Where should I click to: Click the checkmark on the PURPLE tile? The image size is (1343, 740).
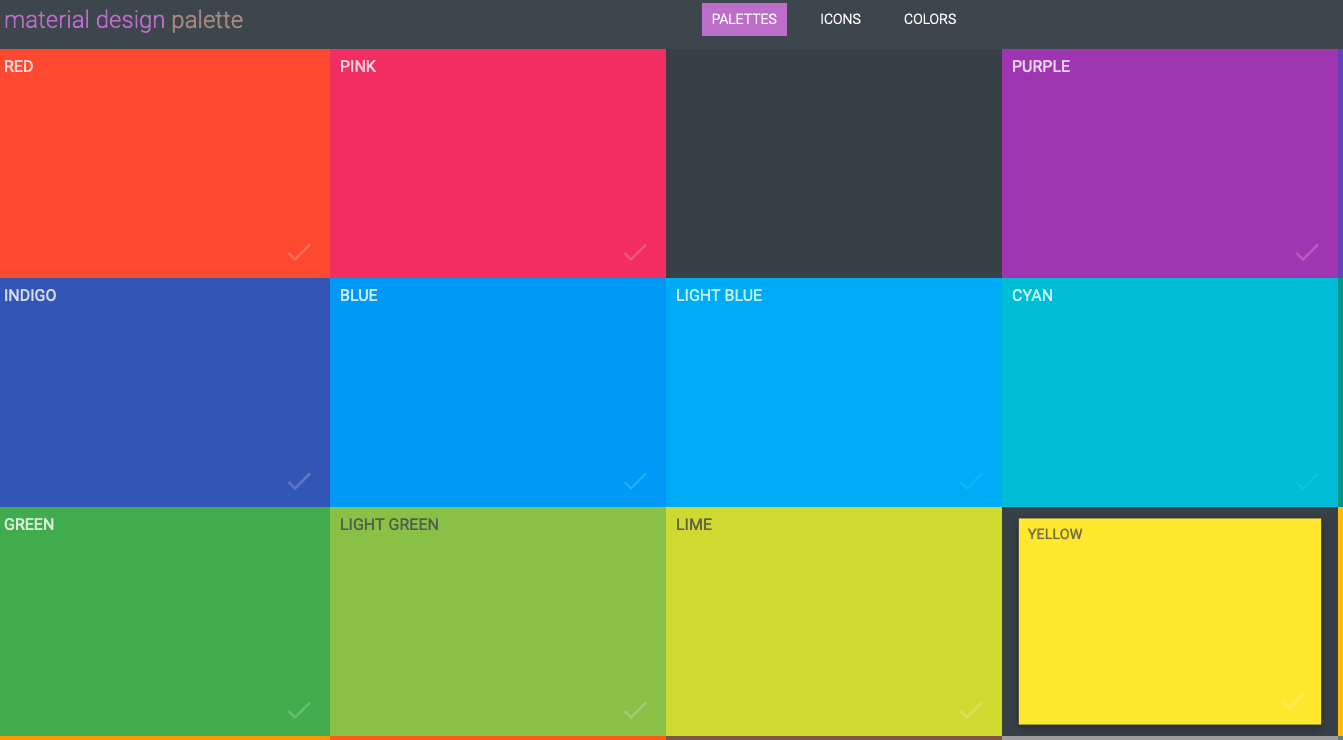(1307, 253)
